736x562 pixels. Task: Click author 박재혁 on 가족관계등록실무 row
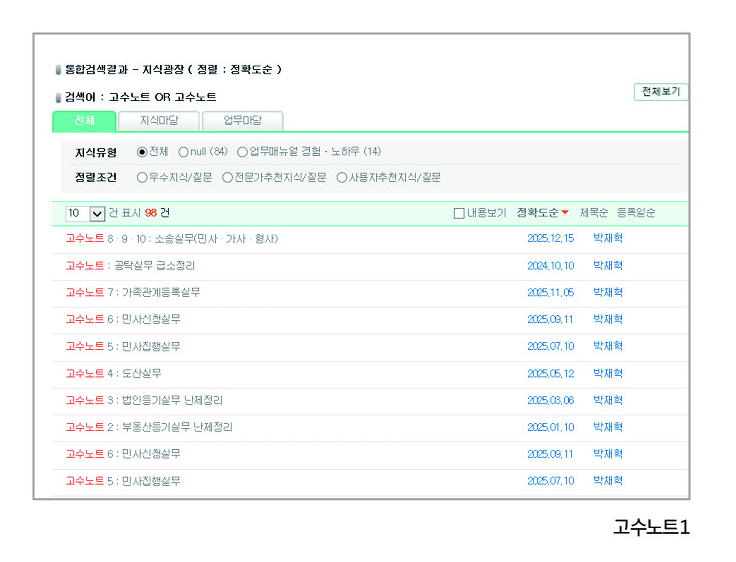[607, 293]
